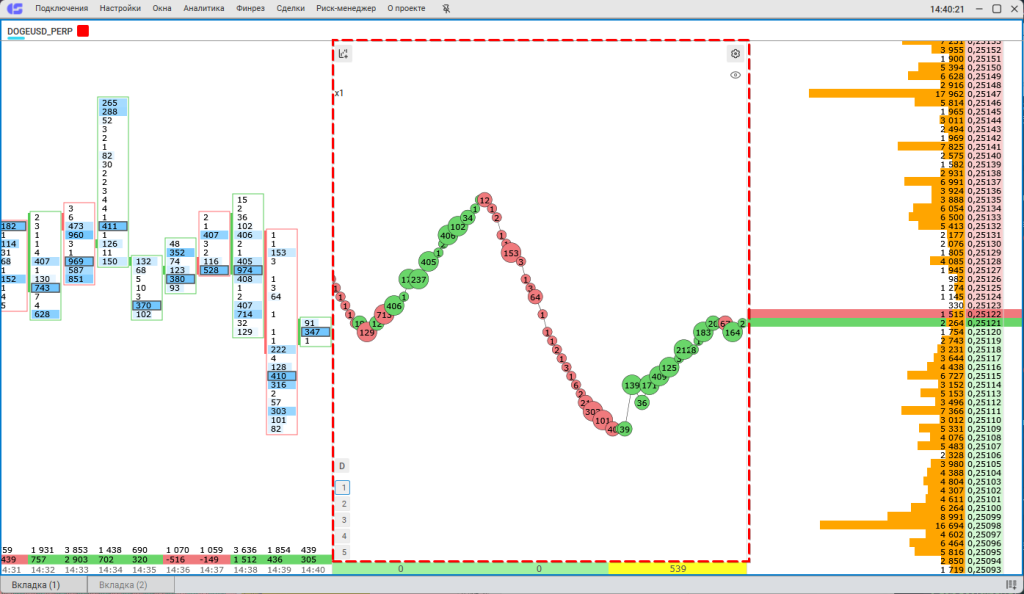Viewport: 1024px width, 594px height.
Task: Click the red 64 trade bubble
Action: pos(536,297)
